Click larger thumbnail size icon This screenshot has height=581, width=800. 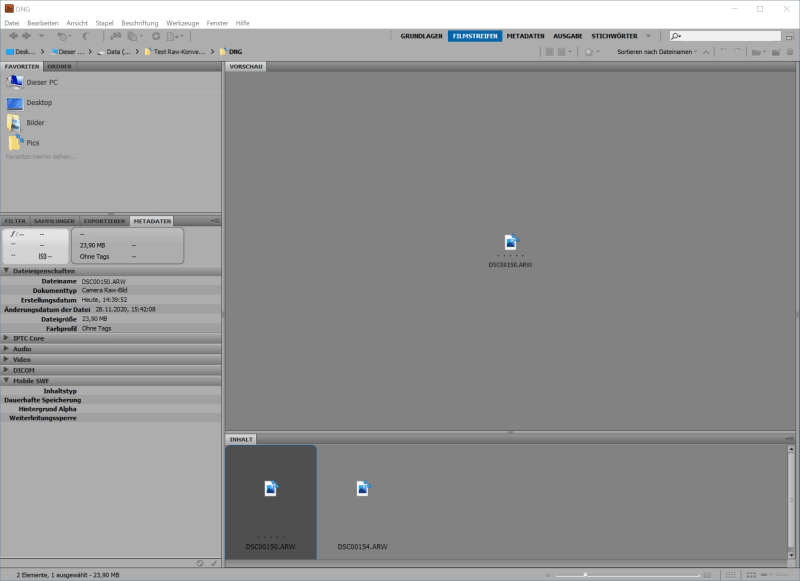(707, 575)
